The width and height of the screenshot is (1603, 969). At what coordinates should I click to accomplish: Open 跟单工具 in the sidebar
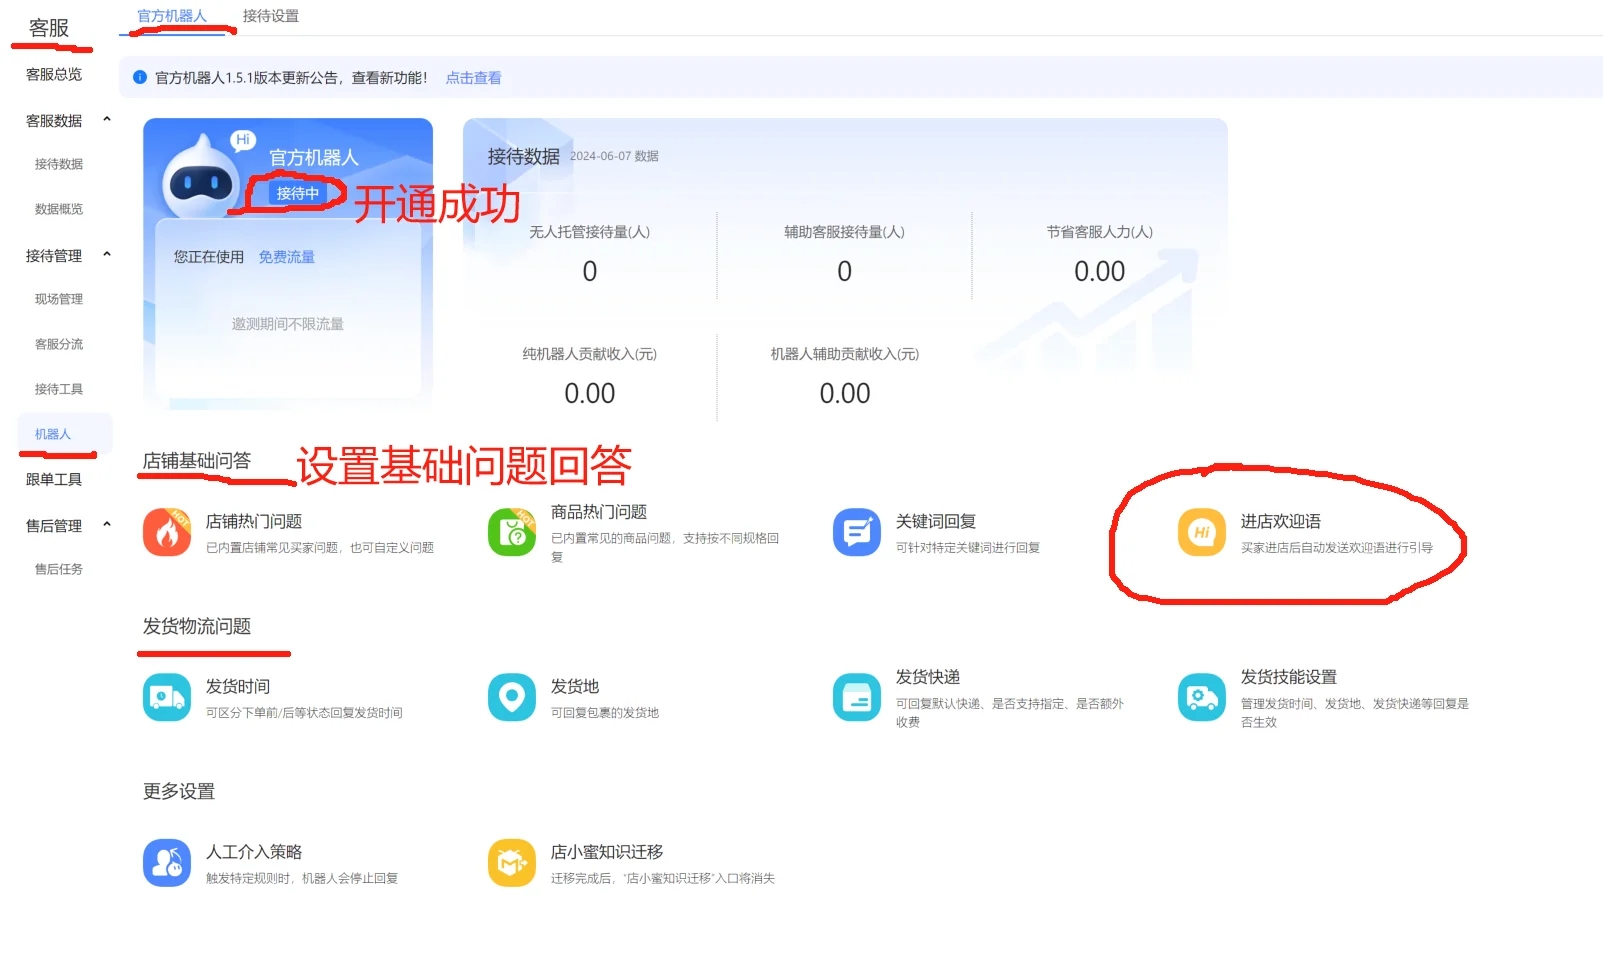coord(54,479)
